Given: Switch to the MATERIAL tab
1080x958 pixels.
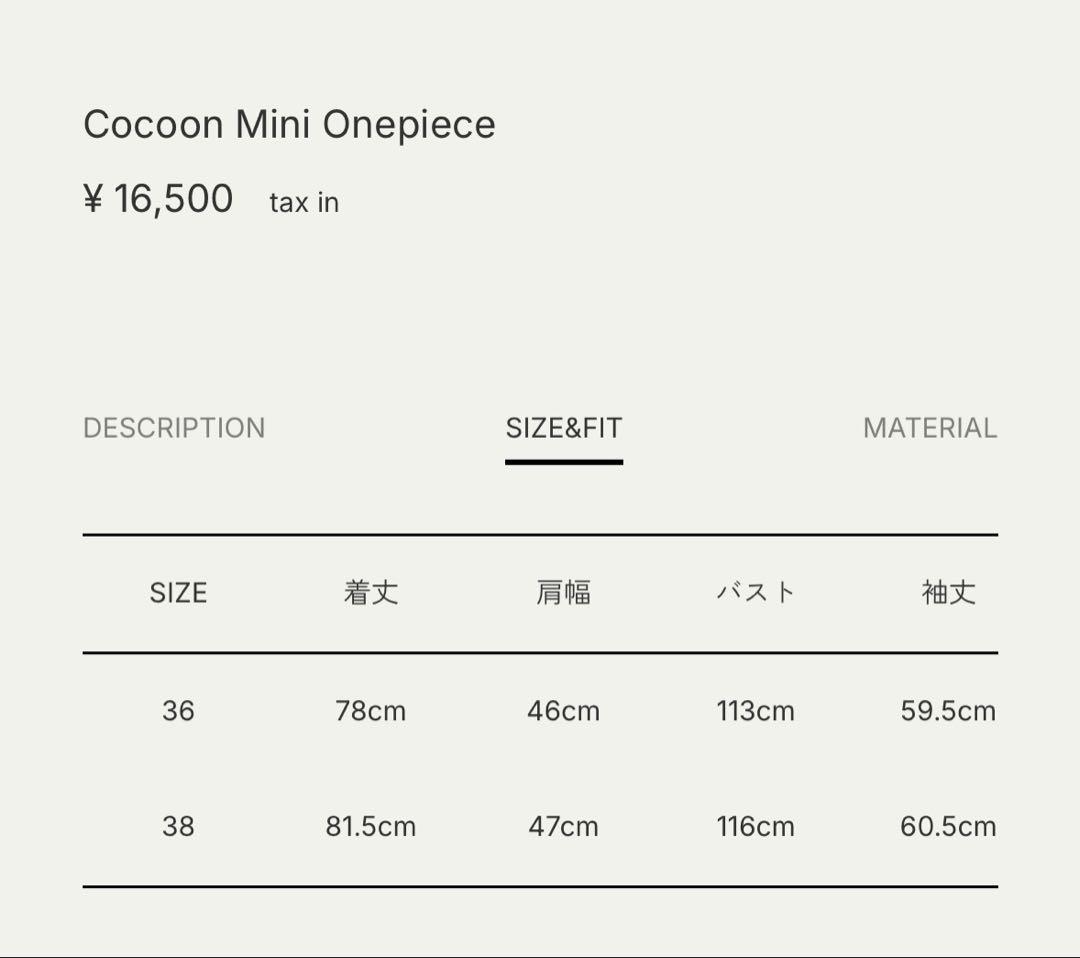Looking at the screenshot, I should pyautogui.click(x=930, y=428).
